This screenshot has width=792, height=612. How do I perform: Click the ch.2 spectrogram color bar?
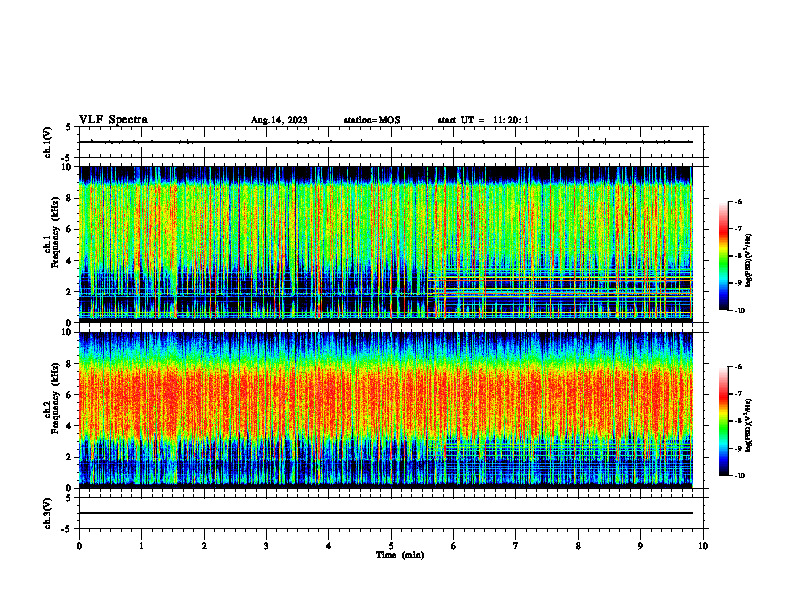723,421
